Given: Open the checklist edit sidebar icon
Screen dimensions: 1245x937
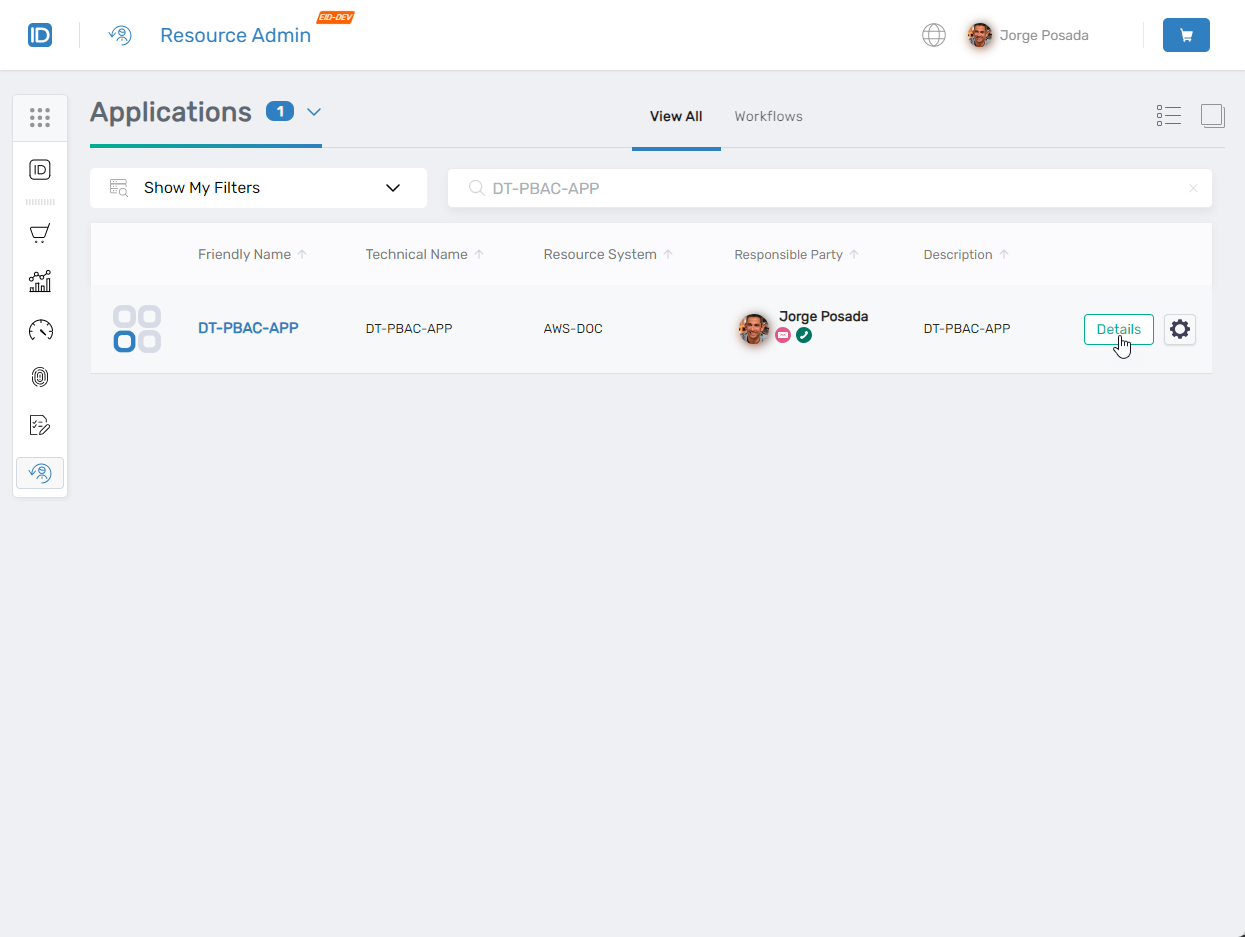Looking at the screenshot, I should click(x=40, y=425).
